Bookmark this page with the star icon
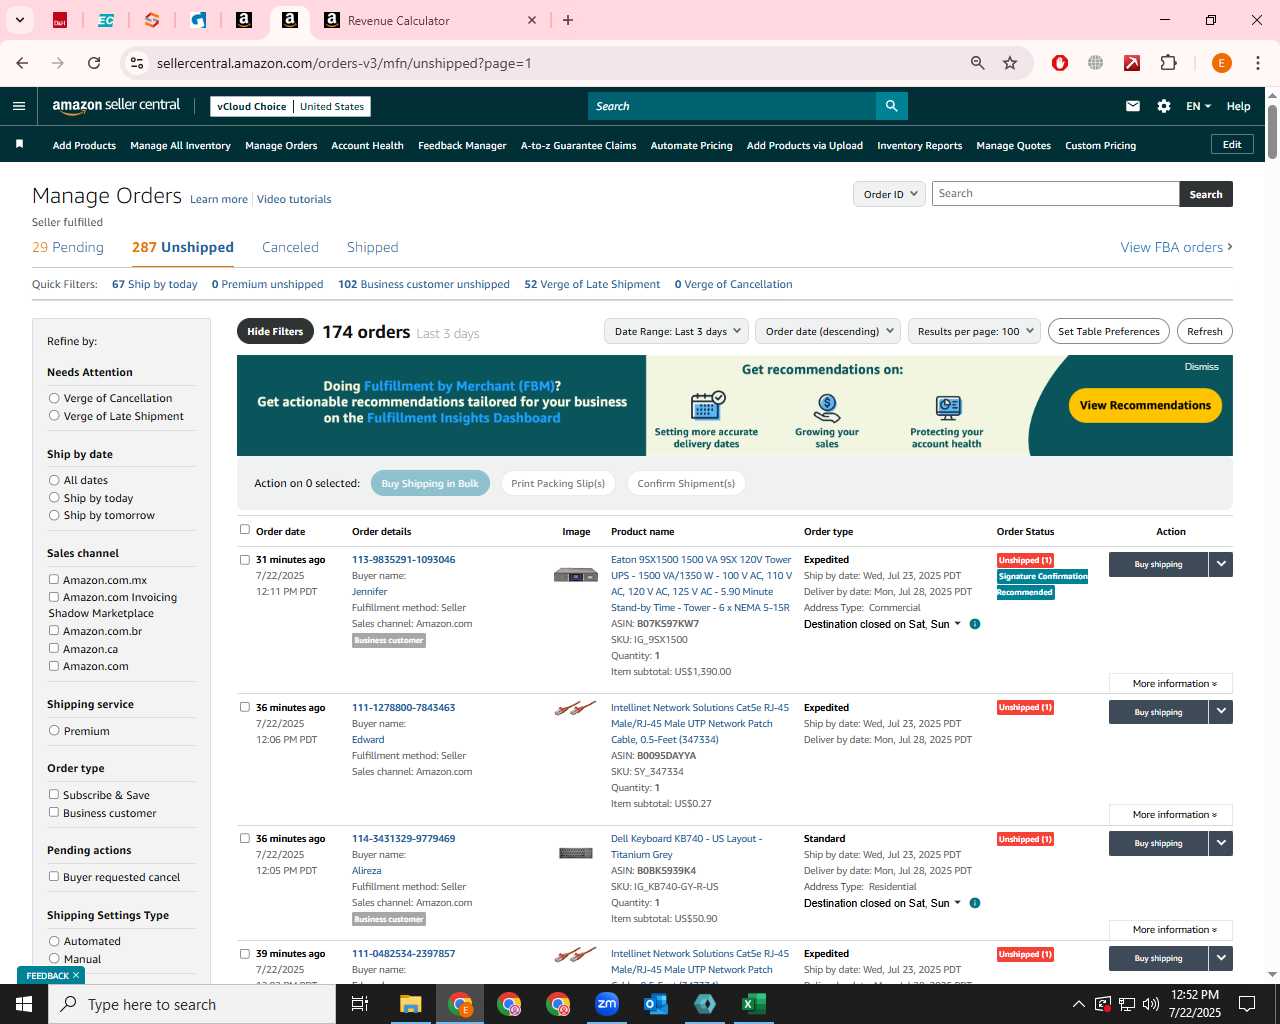 [x=1010, y=63]
